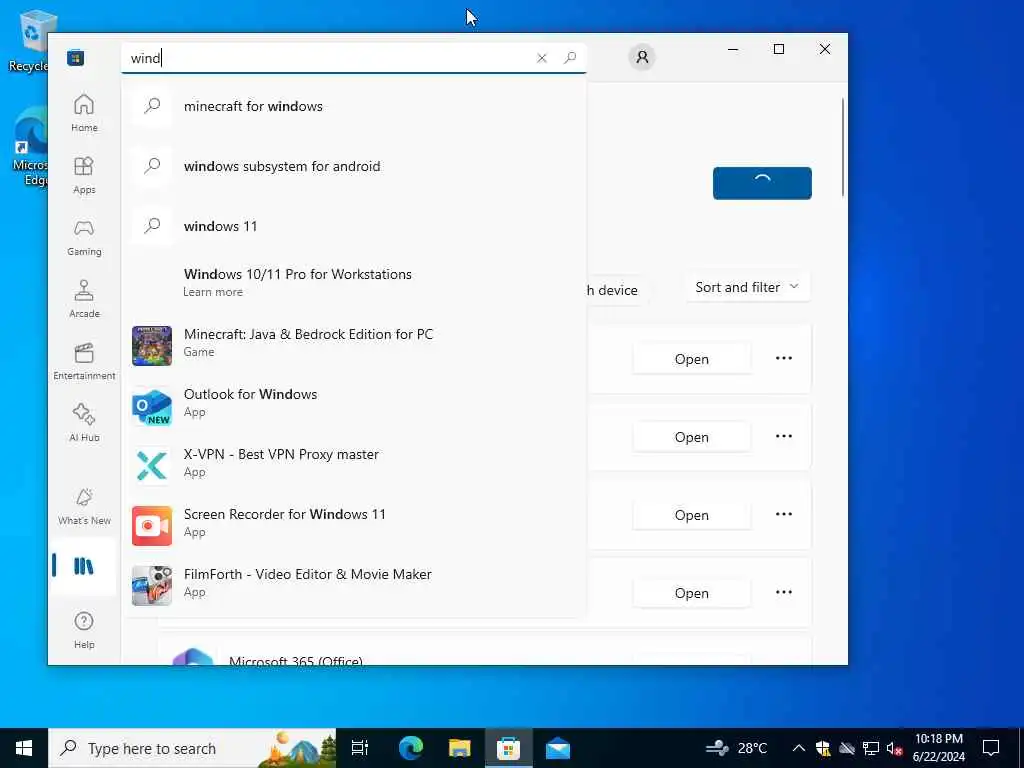Open the notification center icon
The height and width of the screenshot is (768, 1024).
[x=991, y=748]
